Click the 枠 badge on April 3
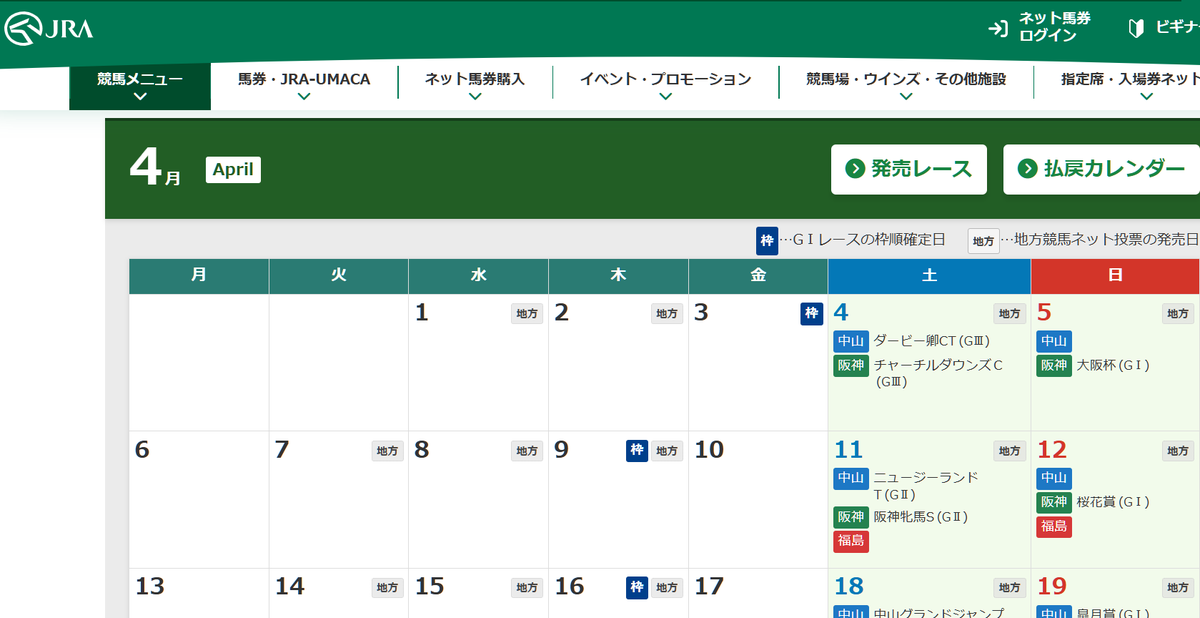 [811, 314]
